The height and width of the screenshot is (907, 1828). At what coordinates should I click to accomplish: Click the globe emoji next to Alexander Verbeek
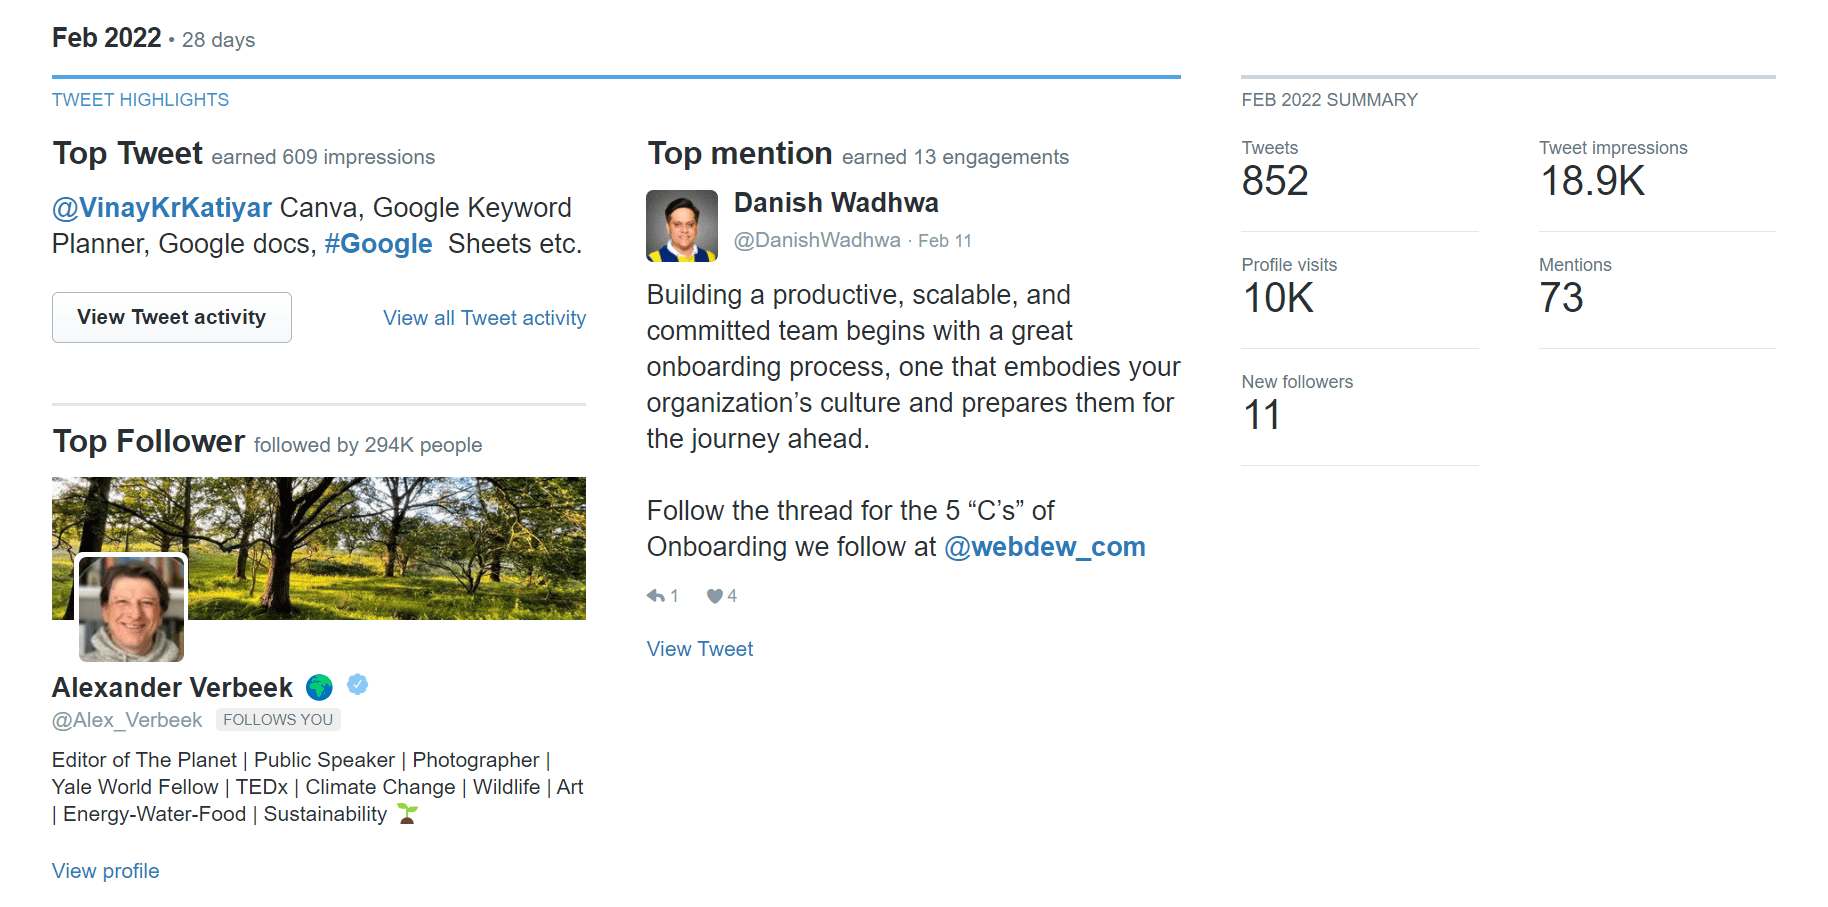point(319,687)
